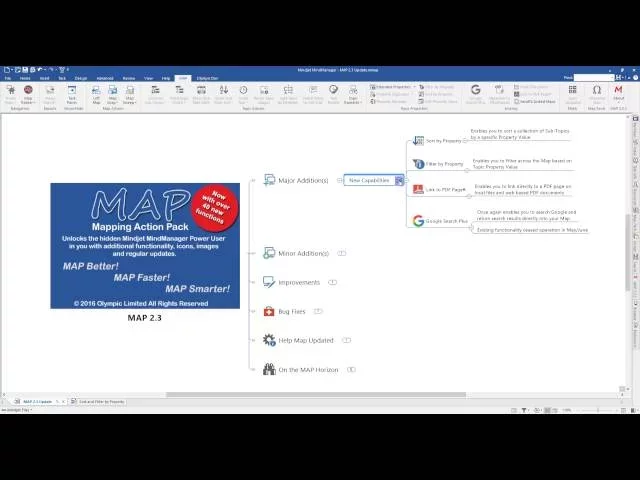
Task: Click the Hyperlink to MindManager ribbon icon
Action: 499,90
